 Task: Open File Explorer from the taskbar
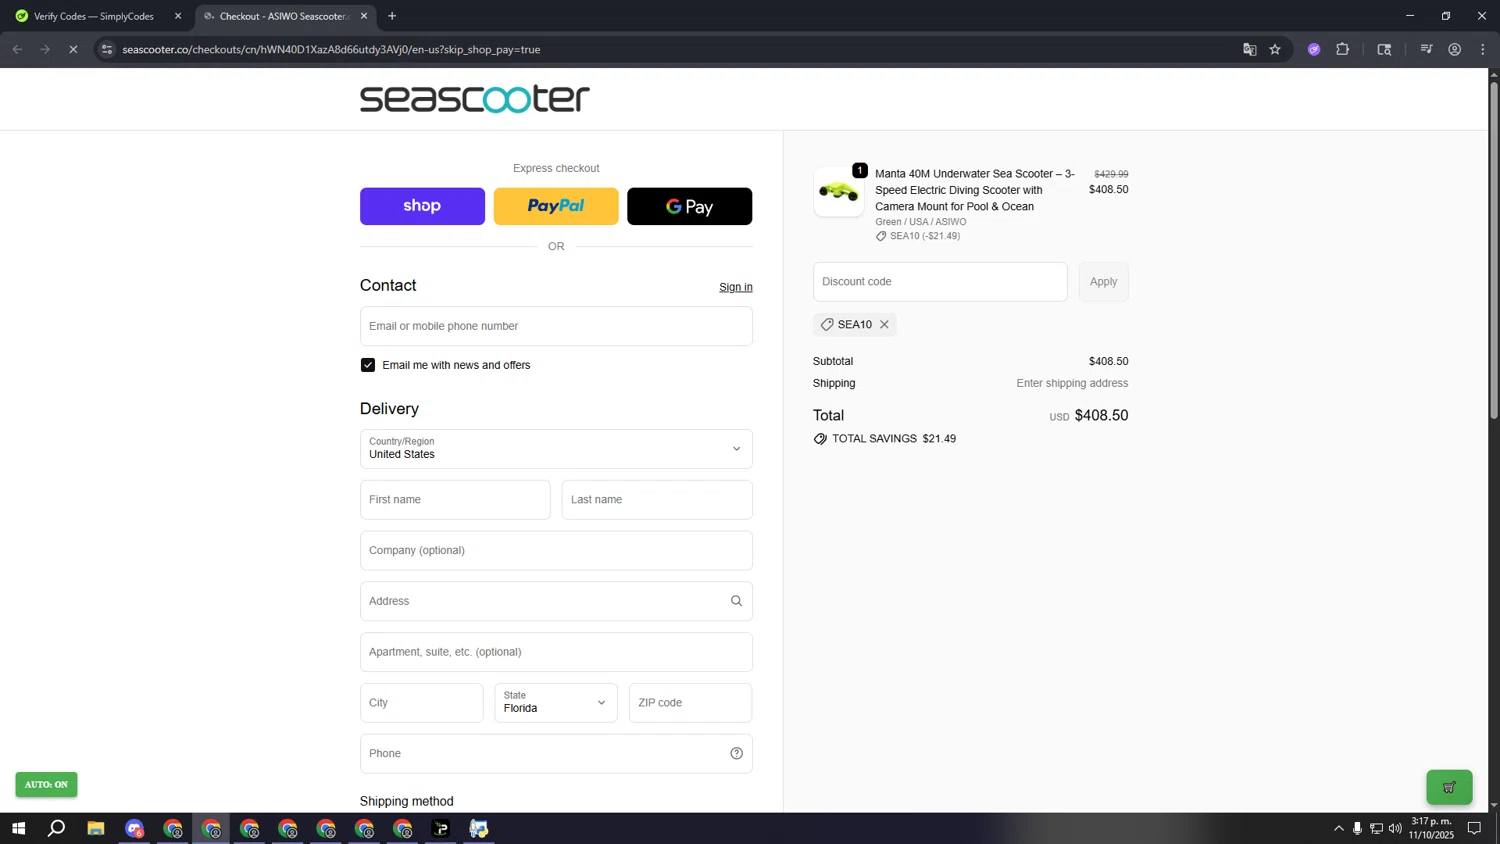(x=96, y=828)
